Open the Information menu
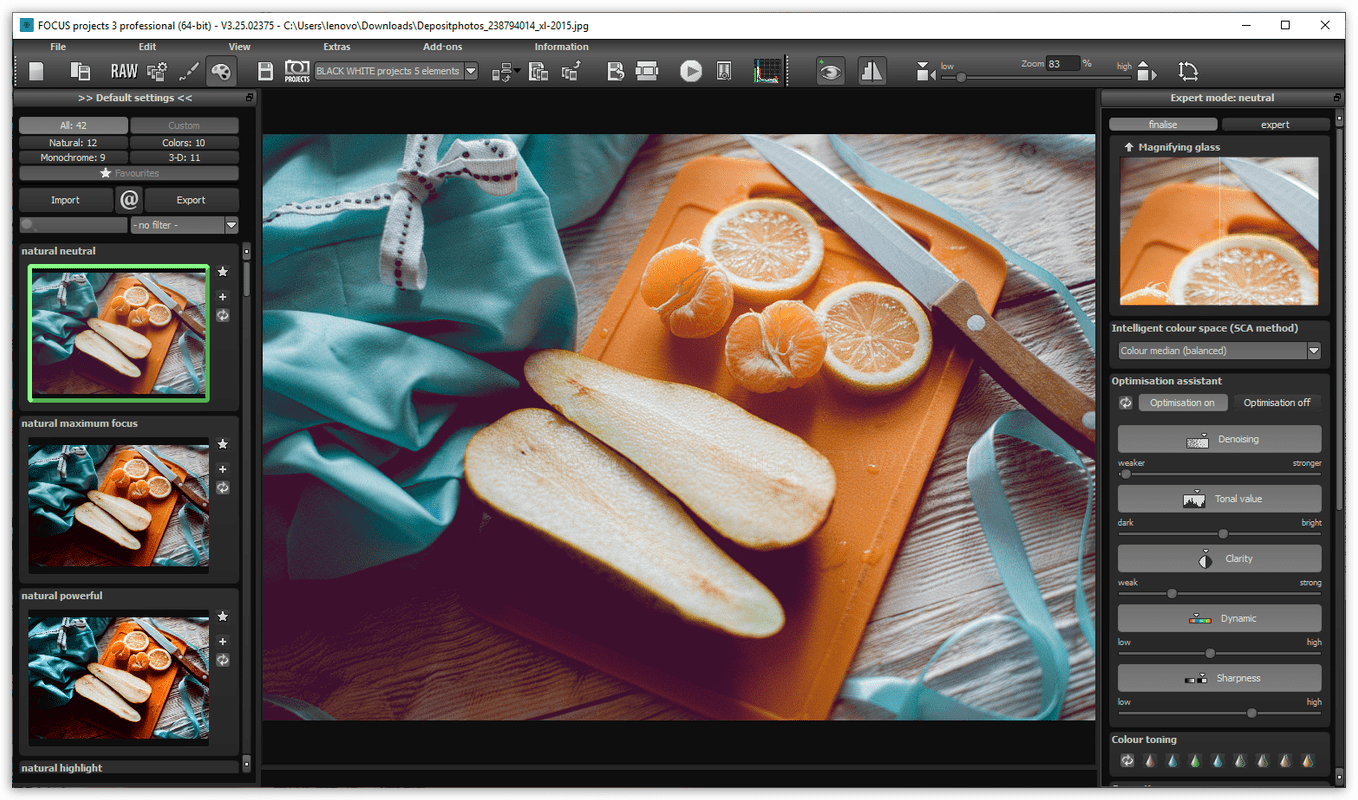The image size is (1358, 800). click(x=562, y=47)
